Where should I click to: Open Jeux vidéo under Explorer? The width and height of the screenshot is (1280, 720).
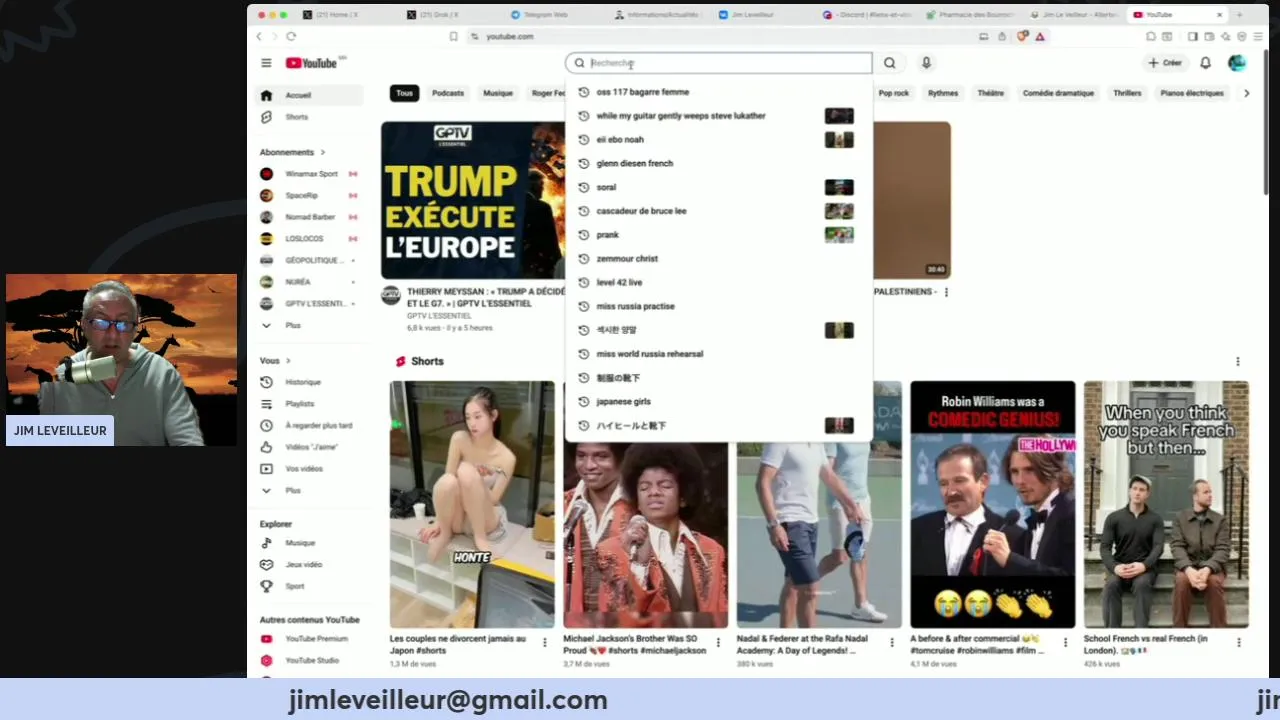click(310, 565)
